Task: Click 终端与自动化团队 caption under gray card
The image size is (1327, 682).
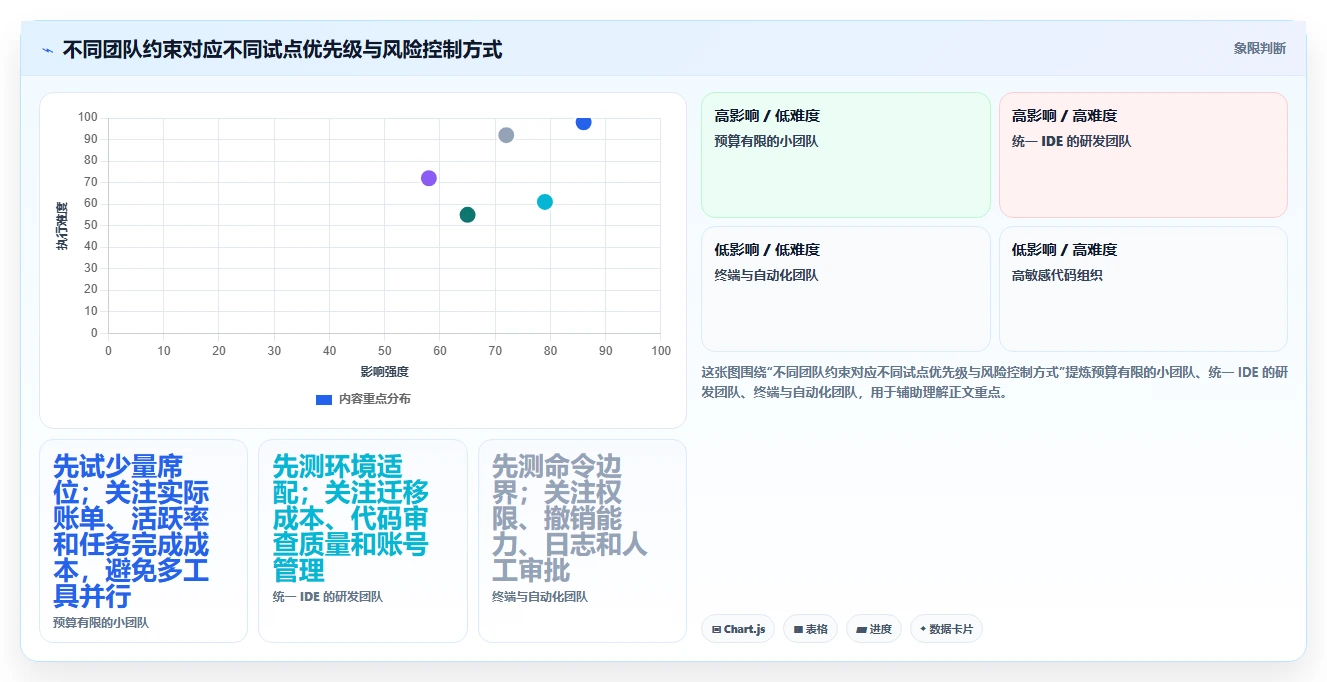Action: [540, 596]
